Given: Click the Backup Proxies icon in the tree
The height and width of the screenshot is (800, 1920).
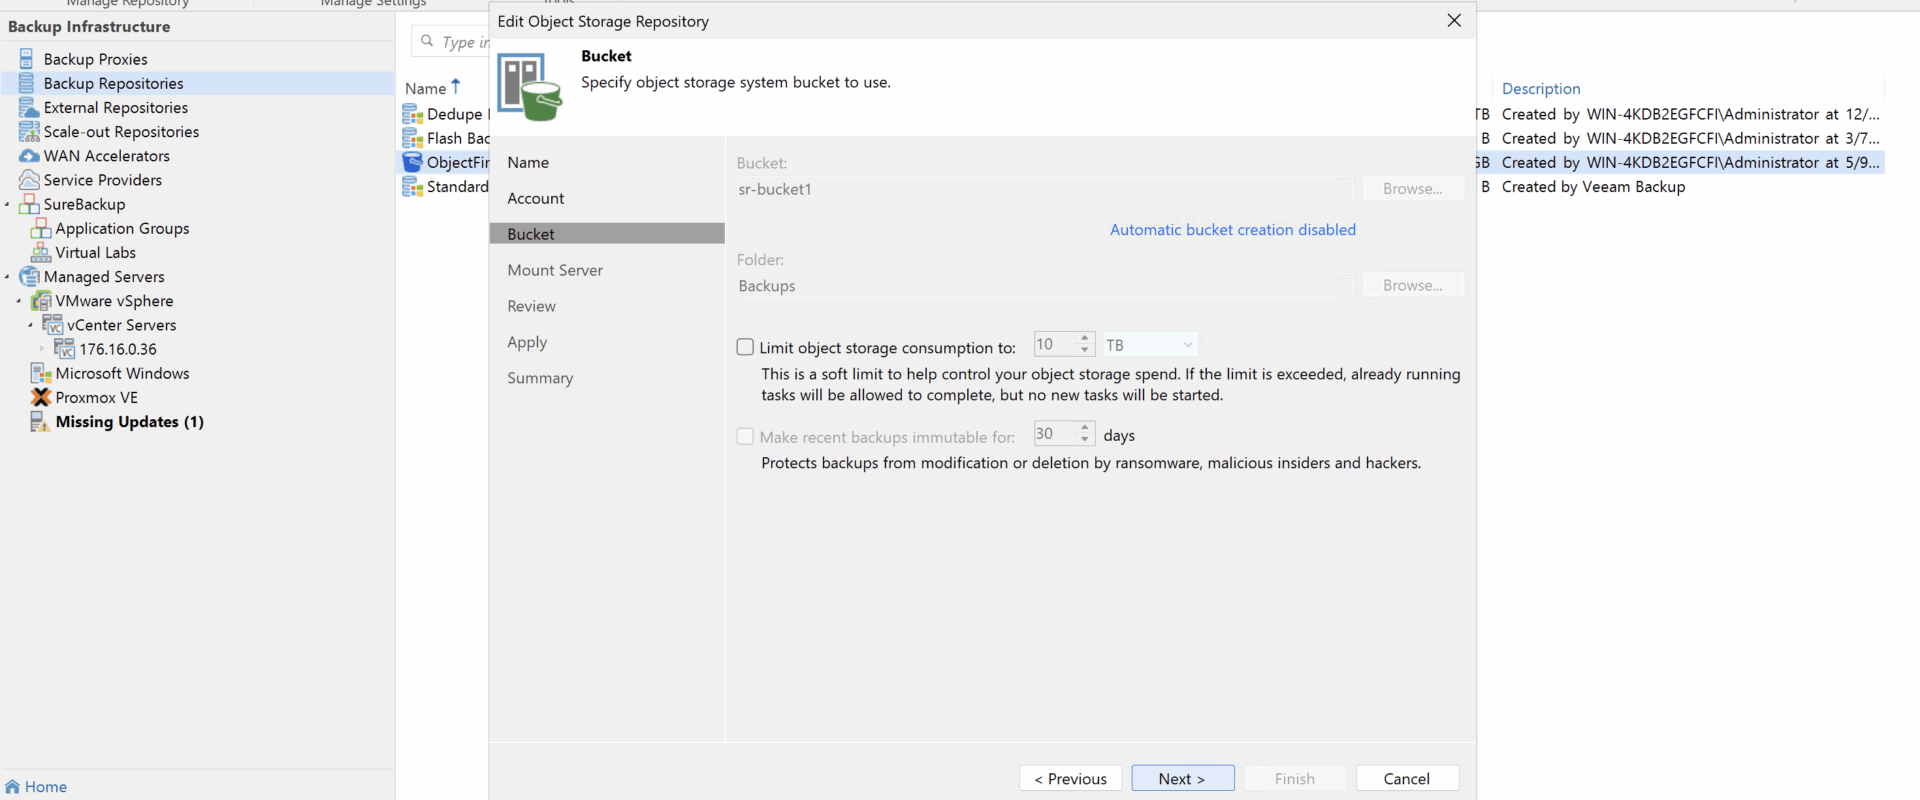Looking at the screenshot, I should point(26,59).
